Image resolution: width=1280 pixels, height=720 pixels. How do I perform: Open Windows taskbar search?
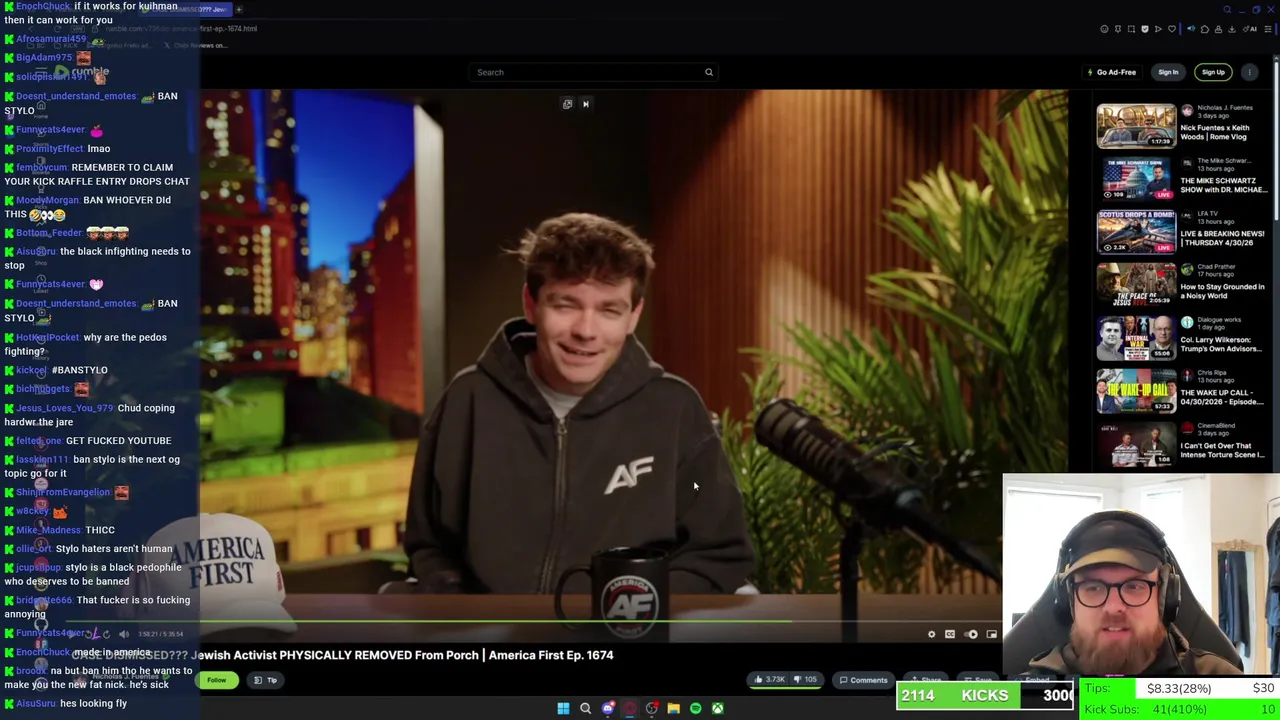click(586, 708)
